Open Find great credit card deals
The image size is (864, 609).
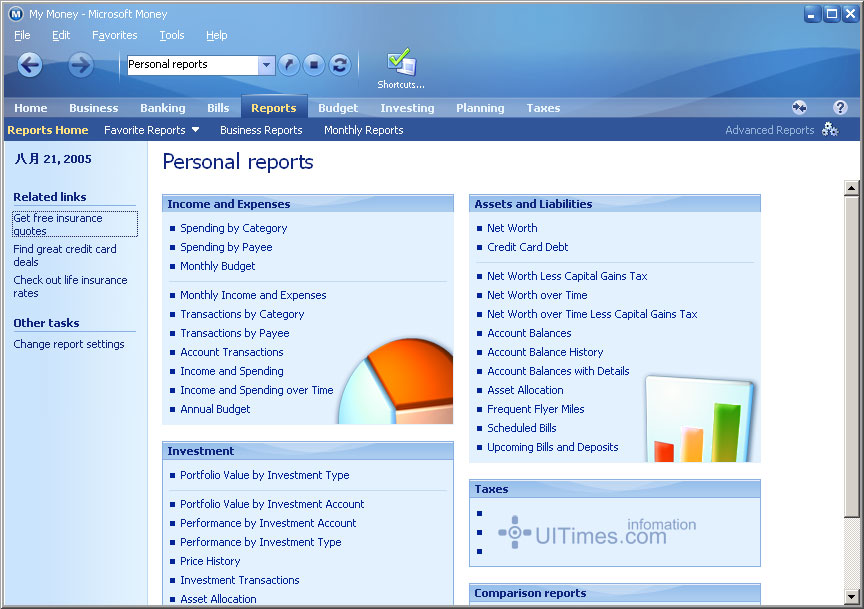click(x=65, y=255)
